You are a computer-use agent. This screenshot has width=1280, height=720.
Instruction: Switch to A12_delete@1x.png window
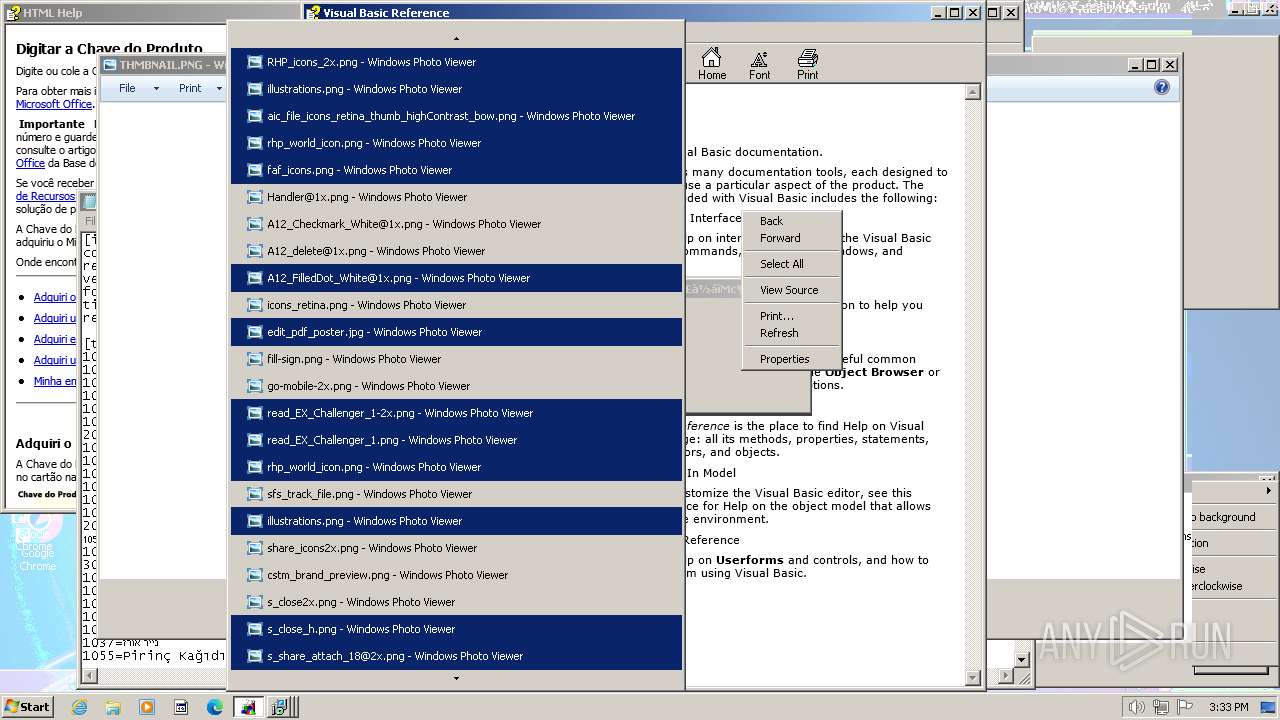tap(456, 251)
